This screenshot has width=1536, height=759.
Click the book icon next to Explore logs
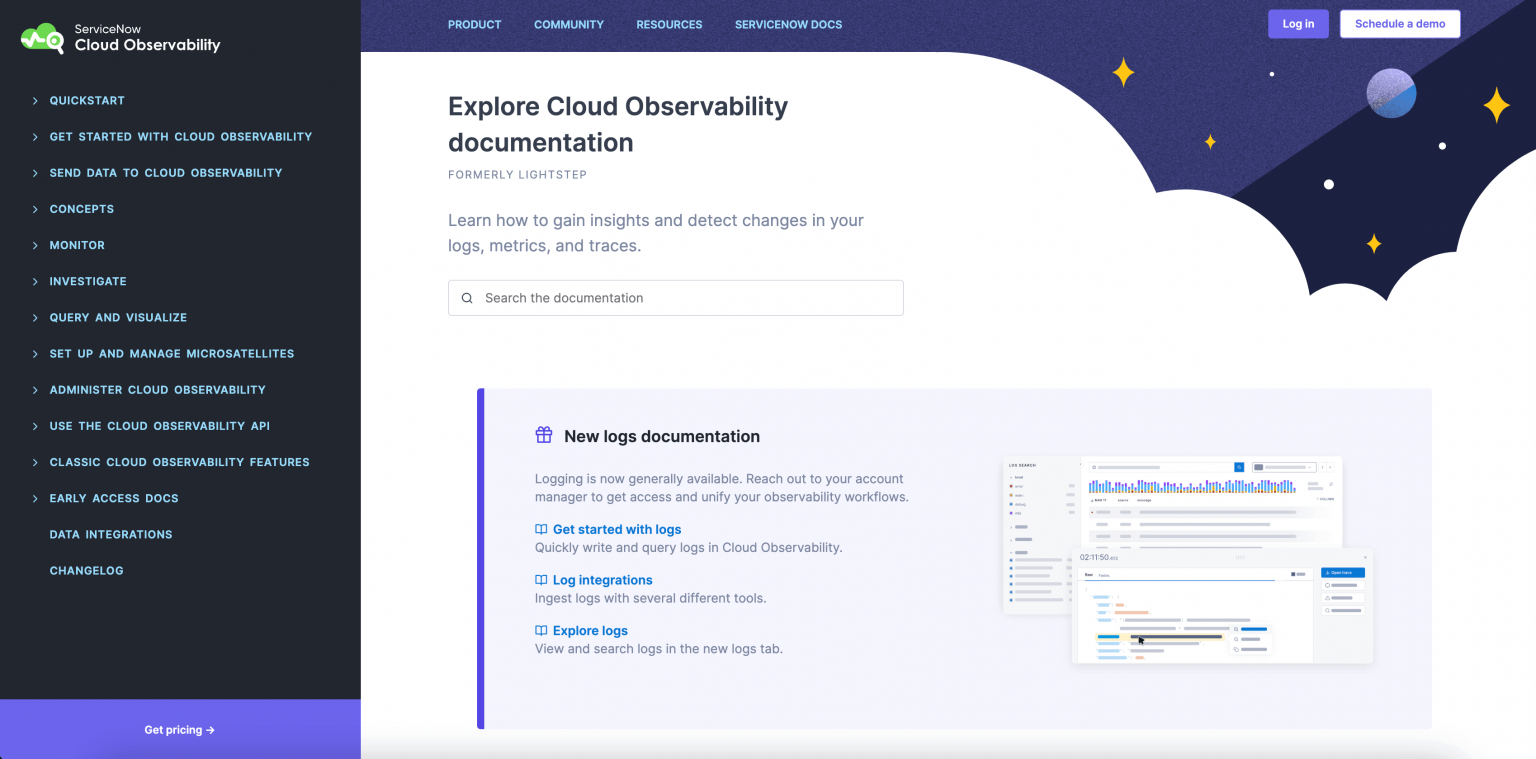[x=540, y=630]
